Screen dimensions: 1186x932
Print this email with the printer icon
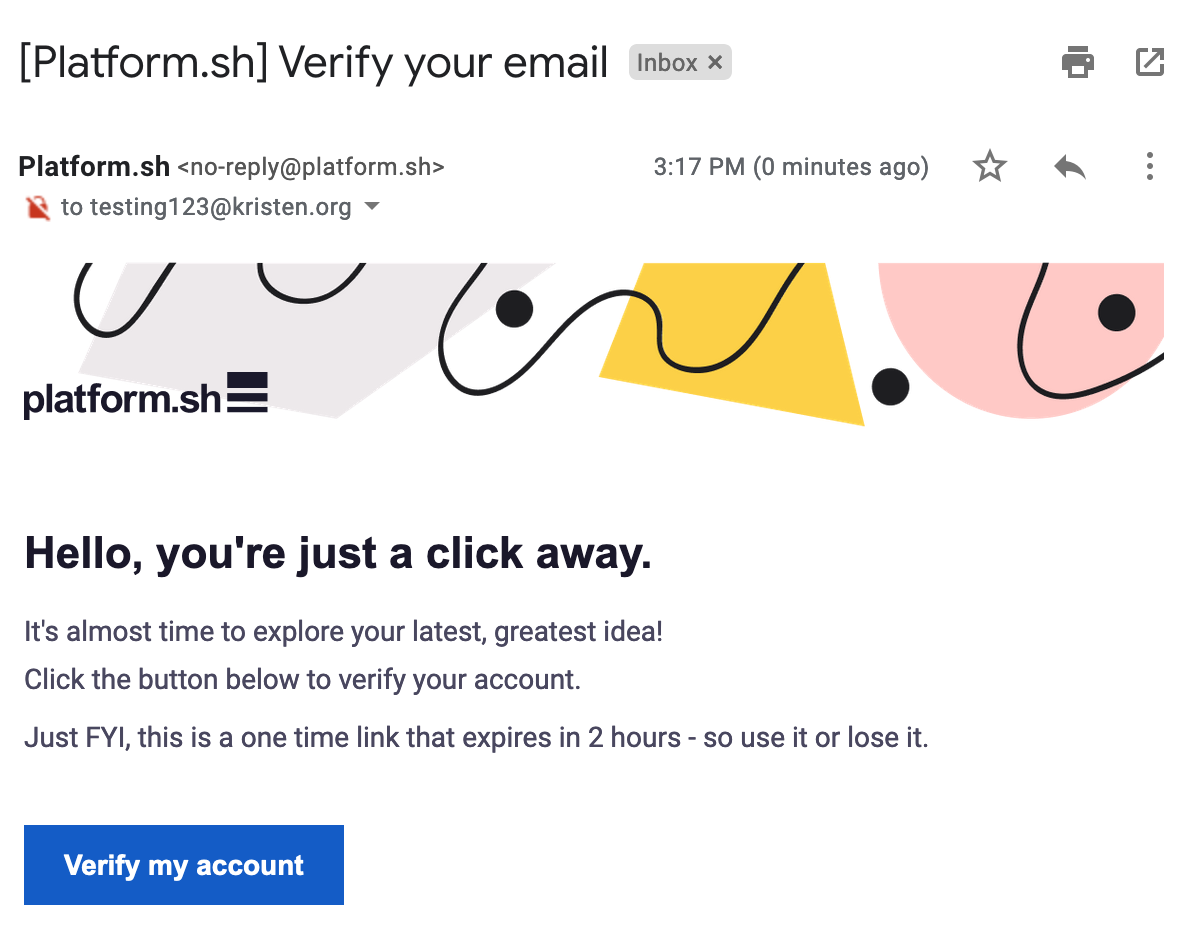pos(1077,62)
